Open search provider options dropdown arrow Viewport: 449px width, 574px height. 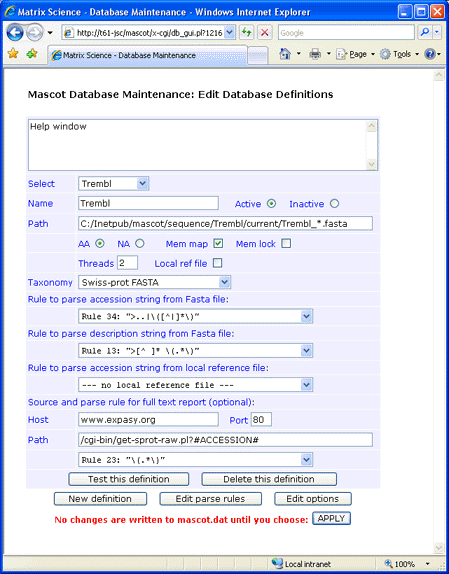click(x=437, y=33)
